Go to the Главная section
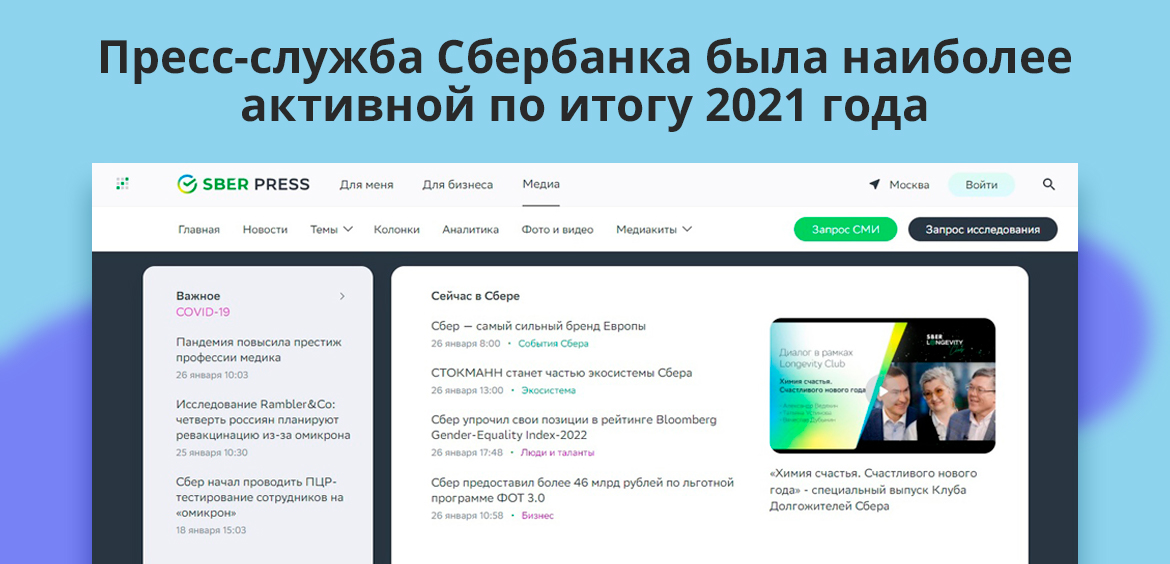 [198, 230]
